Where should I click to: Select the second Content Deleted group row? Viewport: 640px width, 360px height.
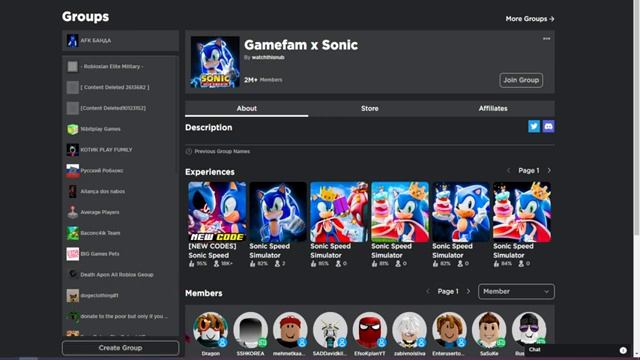(120, 108)
